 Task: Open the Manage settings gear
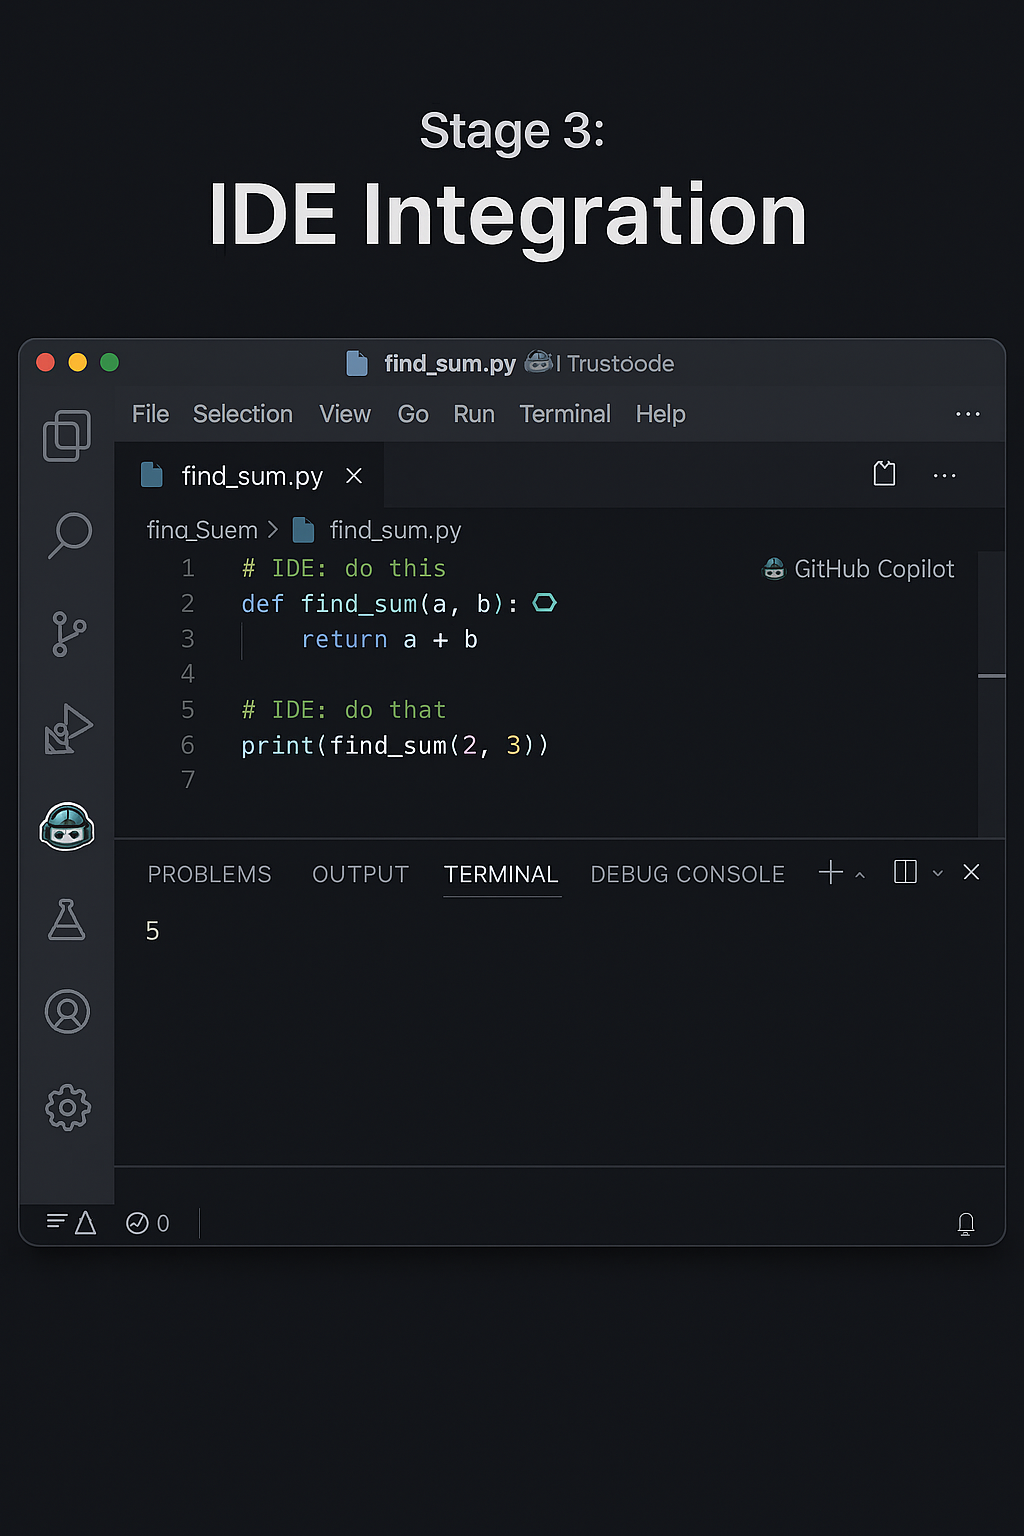[67, 1107]
